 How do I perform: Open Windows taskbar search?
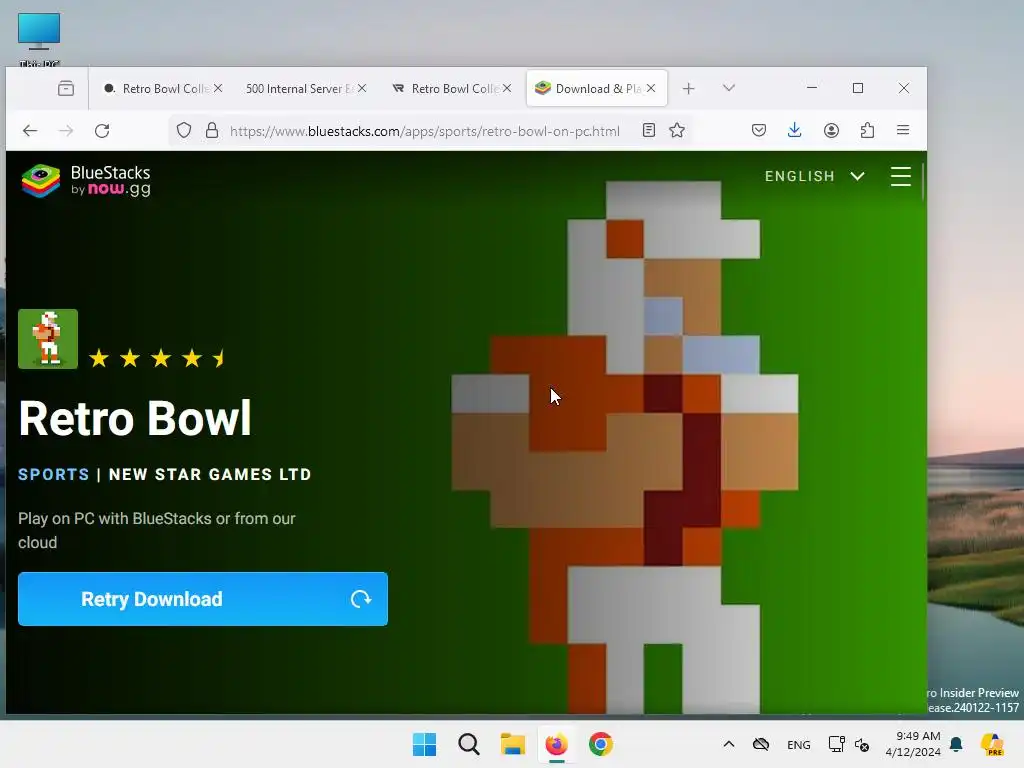(469, 744)
